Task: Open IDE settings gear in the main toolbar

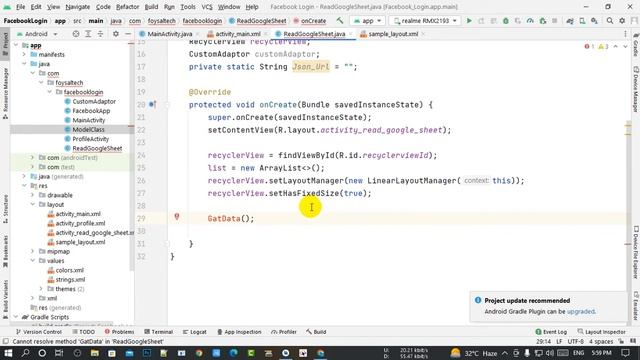Action: (622, 21)
